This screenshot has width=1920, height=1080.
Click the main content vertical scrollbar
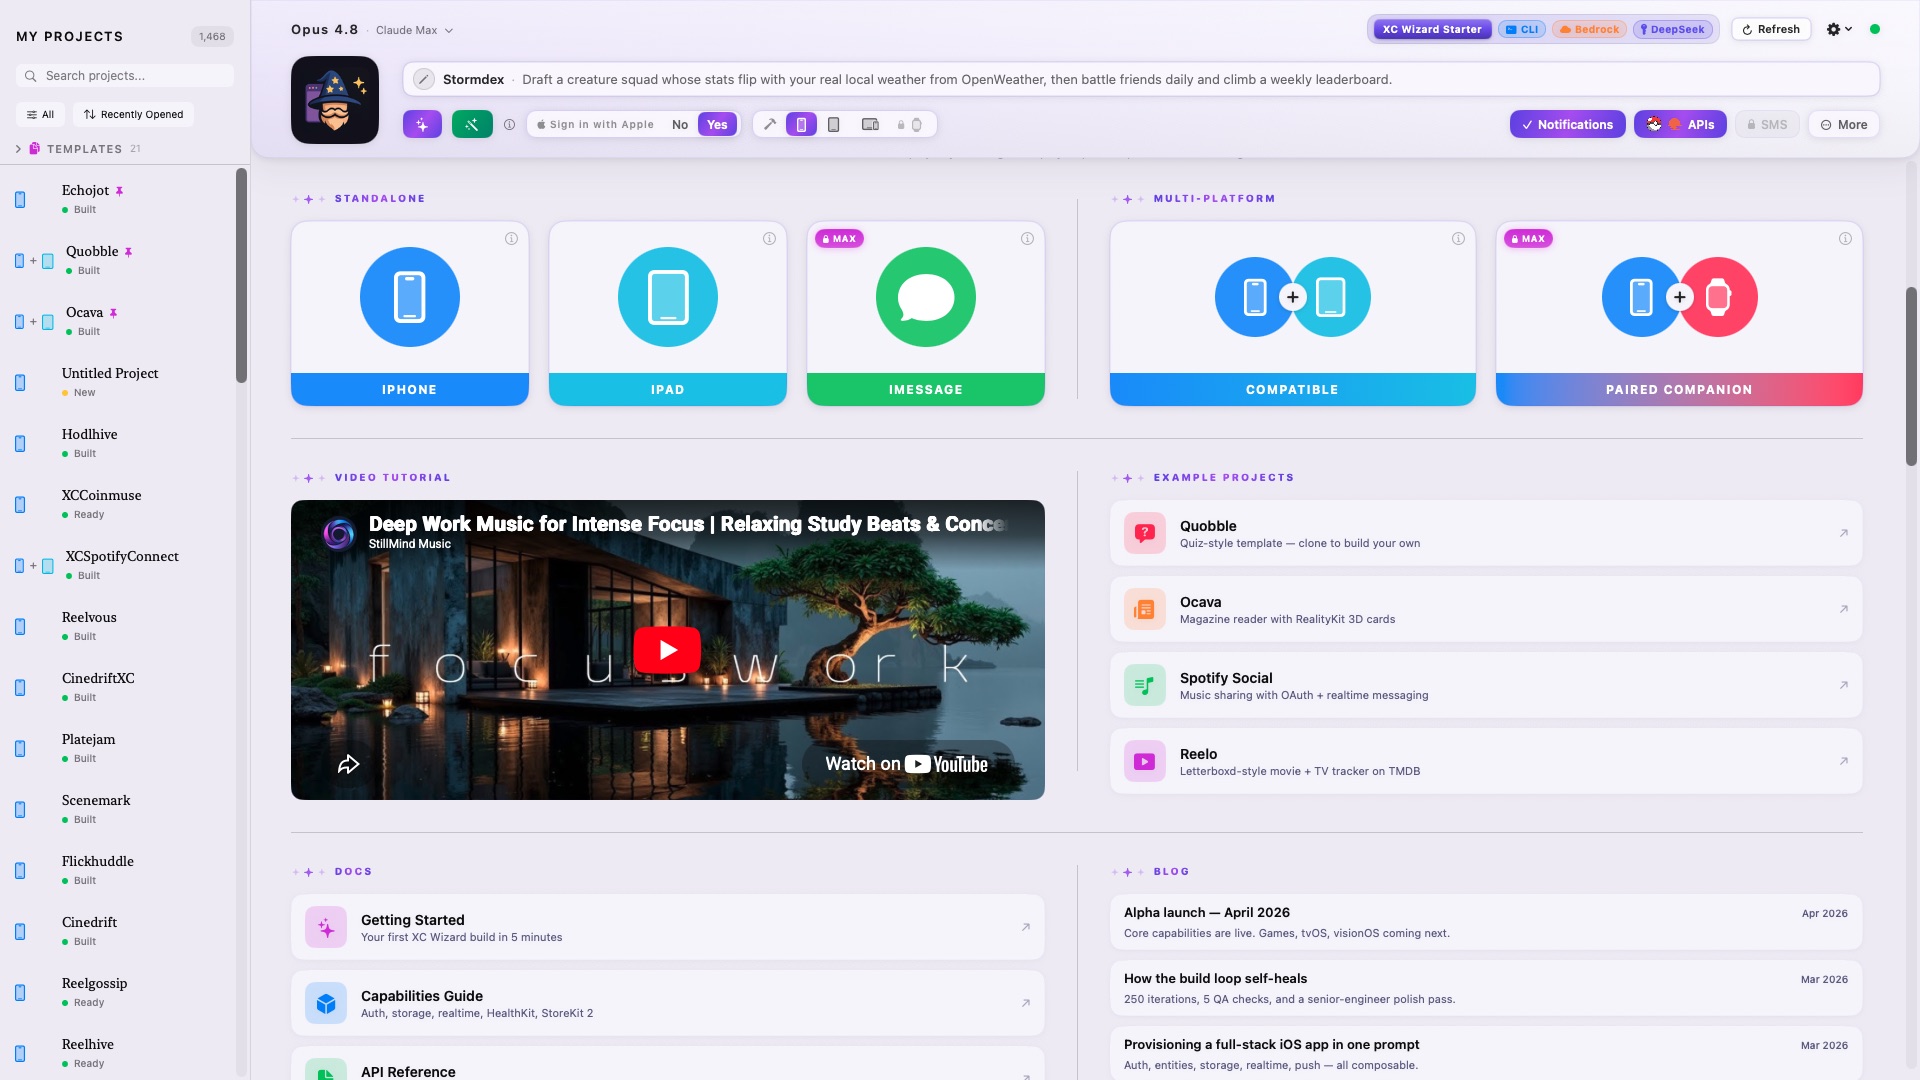[x=1911, y=376]
